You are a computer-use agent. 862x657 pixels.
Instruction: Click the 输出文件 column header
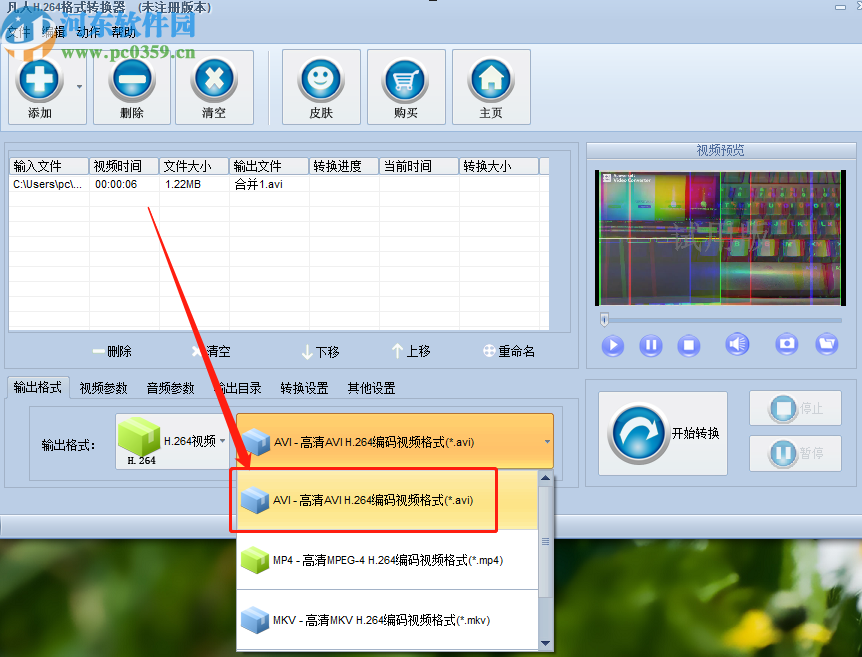tap(269, 166)
